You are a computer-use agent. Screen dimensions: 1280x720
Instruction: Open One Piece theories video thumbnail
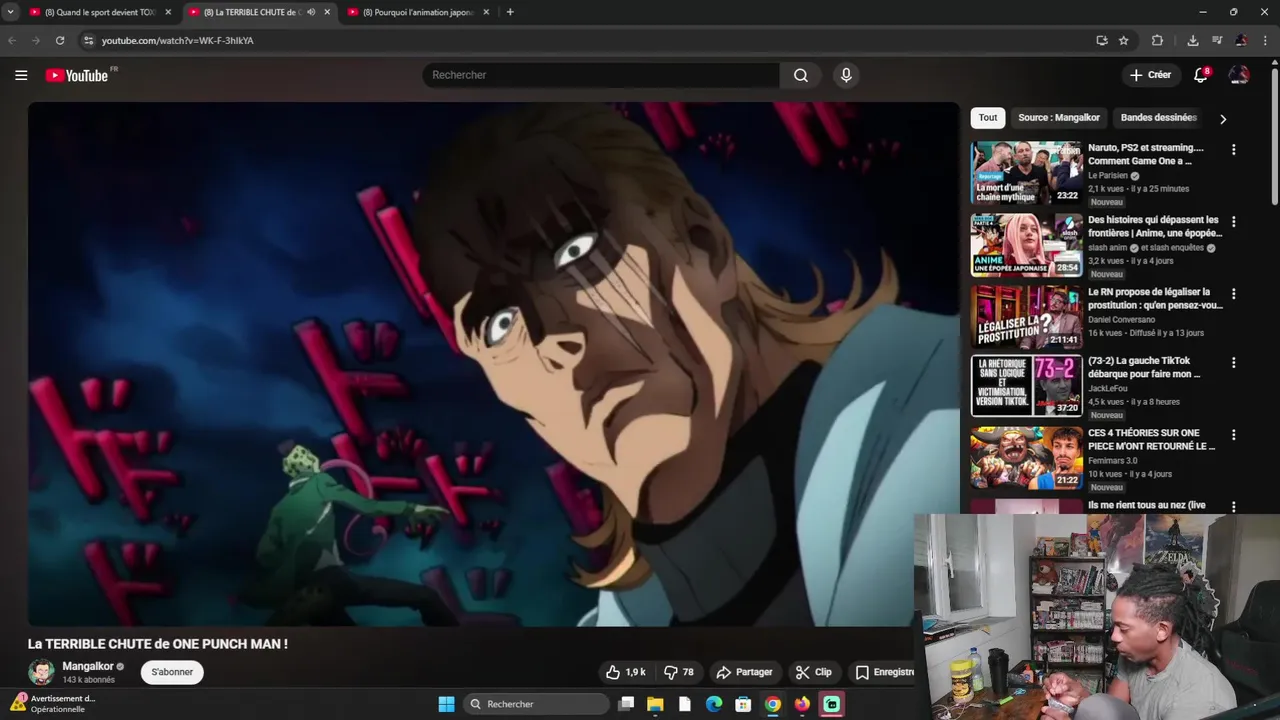pos(1026,458)
